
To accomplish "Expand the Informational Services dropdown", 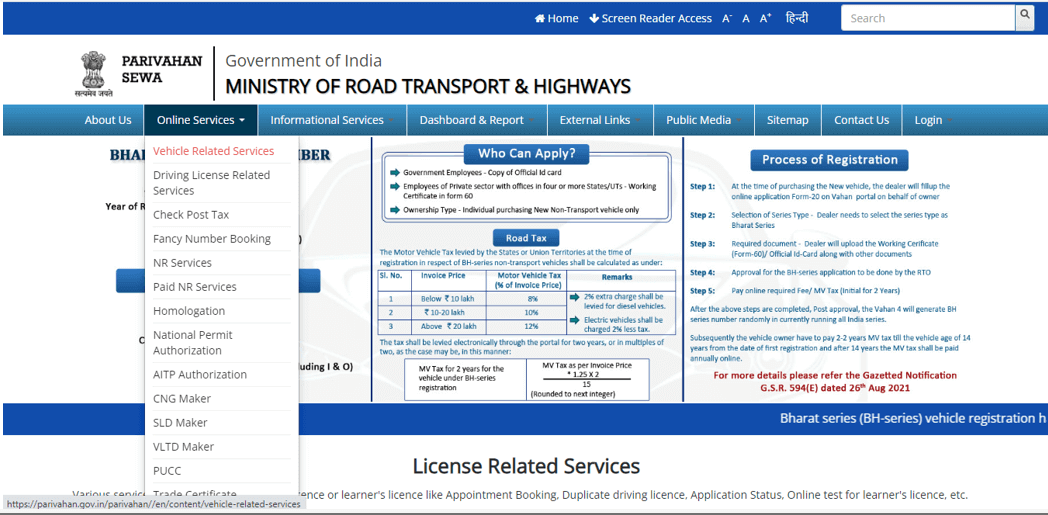I will pyautogui.click(x=332, y=120).
